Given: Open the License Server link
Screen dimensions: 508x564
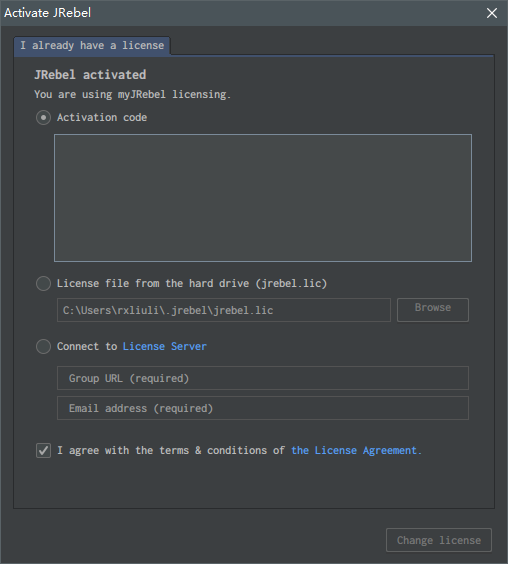Looking at the screenshot, I should point(165,346).
